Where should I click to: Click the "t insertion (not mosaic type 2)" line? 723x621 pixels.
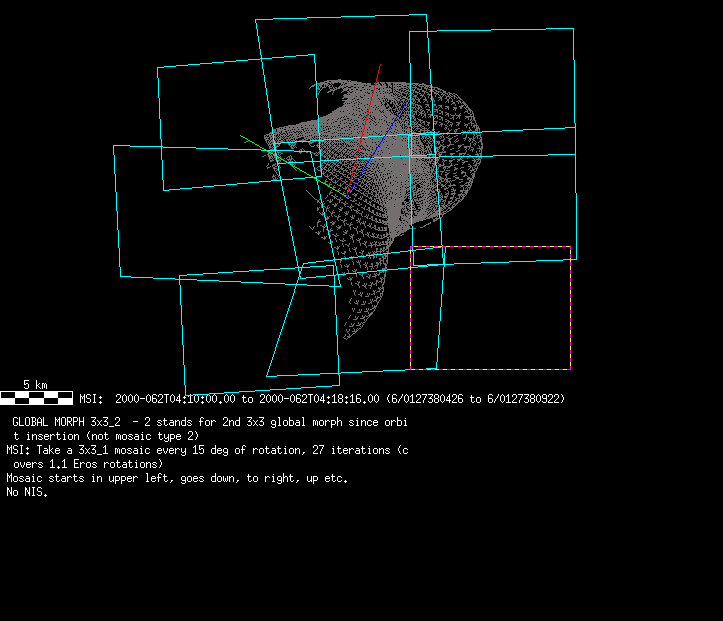(106, 436)
